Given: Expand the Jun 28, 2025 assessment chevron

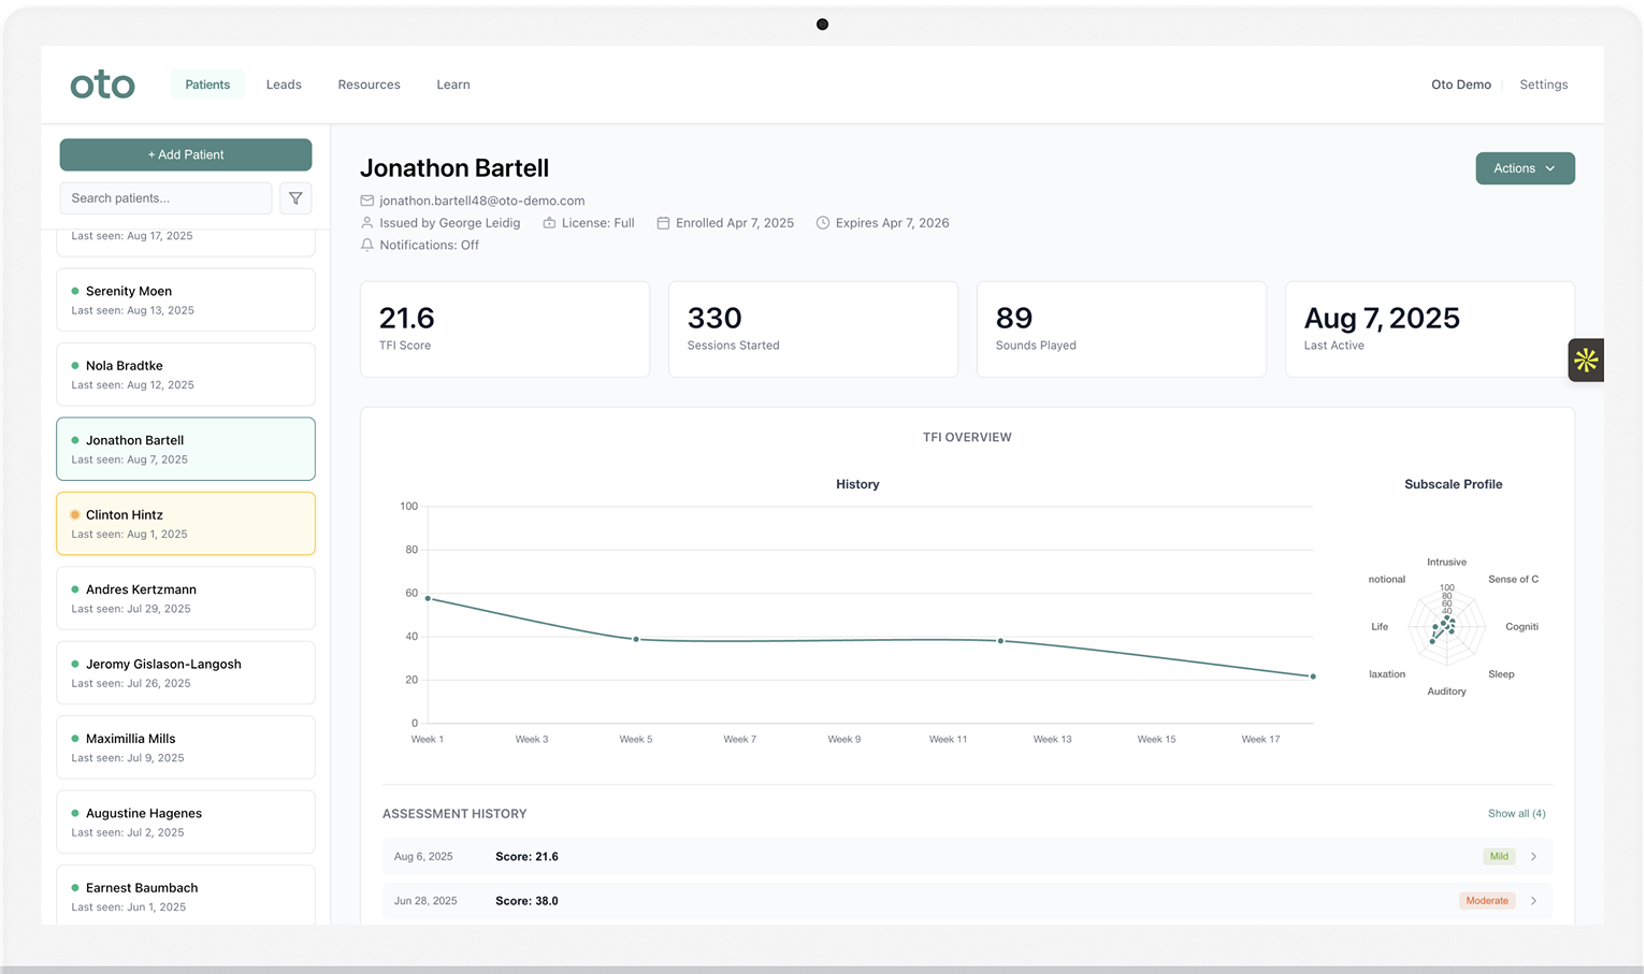Looking at the screenshot, I should 1534,901.
